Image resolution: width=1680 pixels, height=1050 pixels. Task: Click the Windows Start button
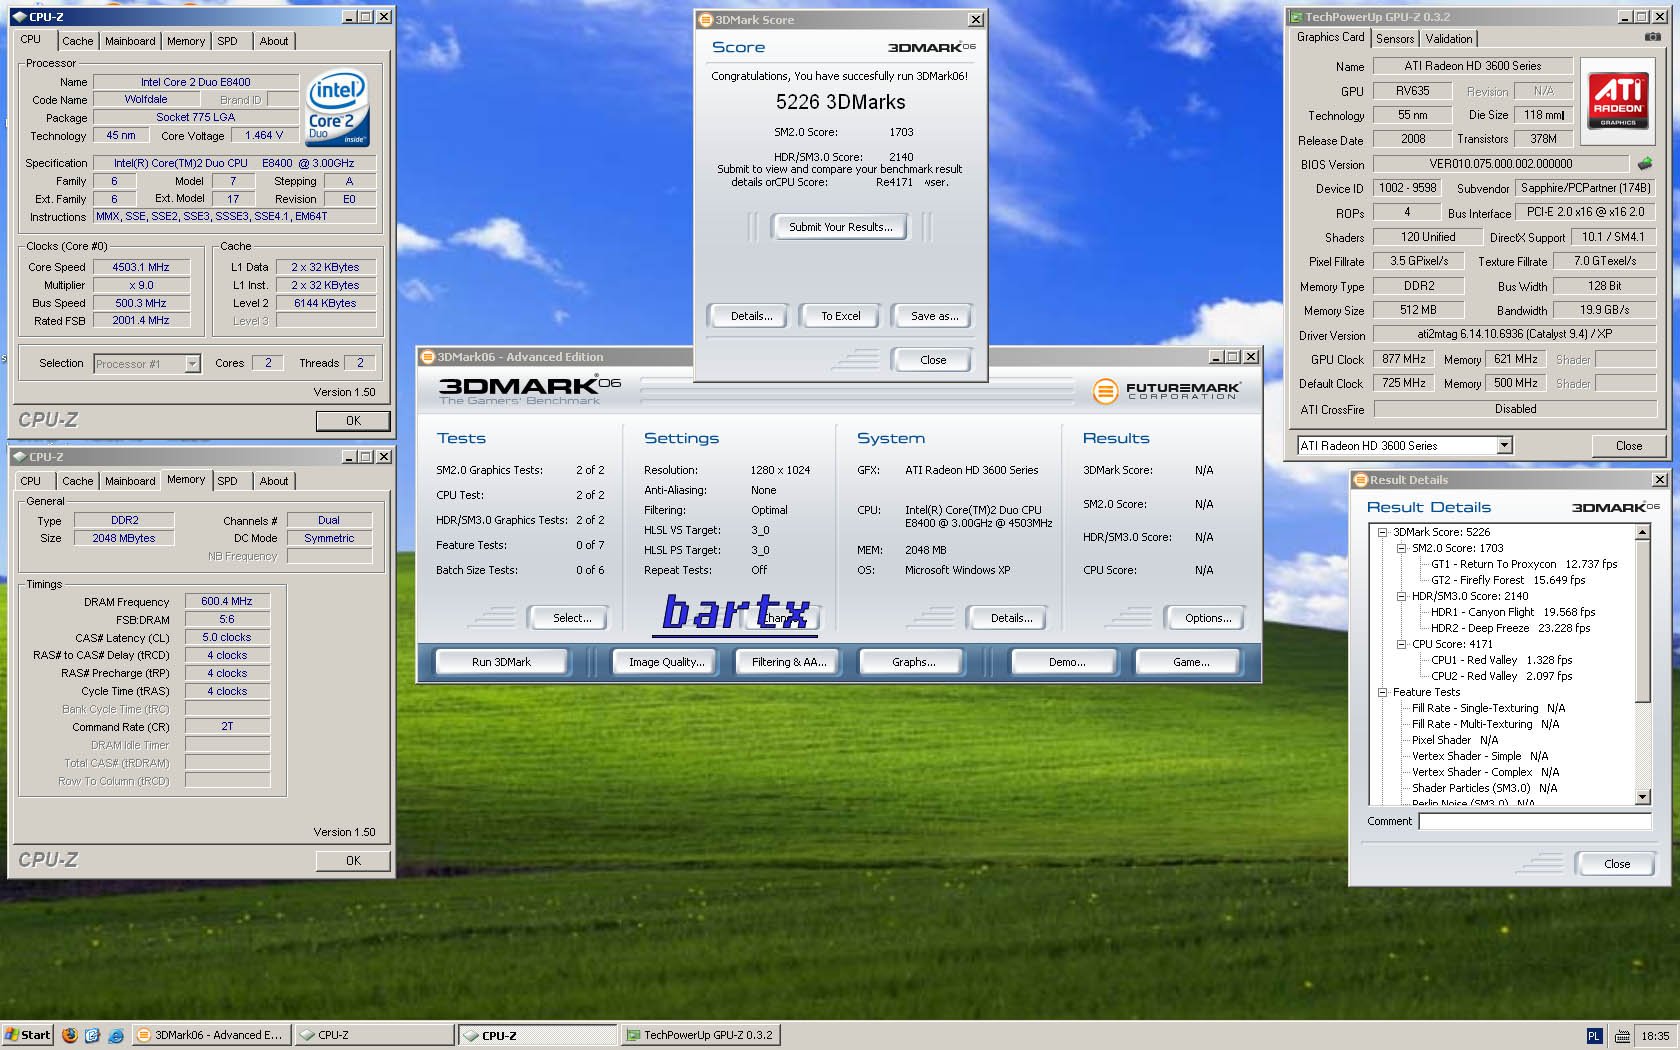[x=28, y=1035]
